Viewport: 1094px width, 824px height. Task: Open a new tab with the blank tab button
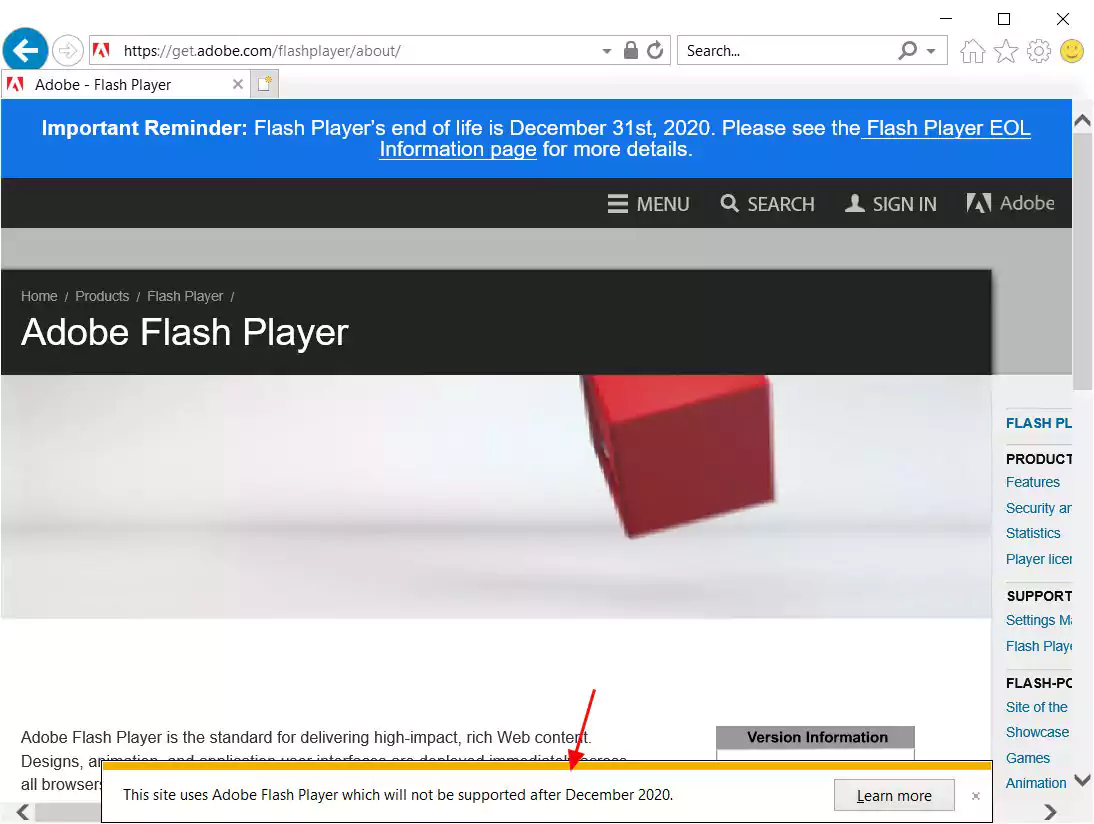point(264,84)
